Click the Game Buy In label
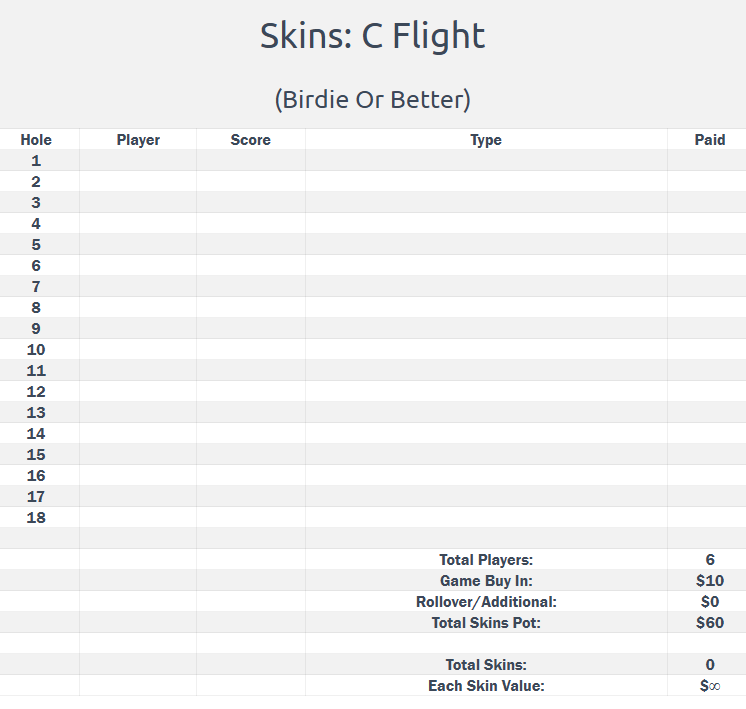The image size is (746, 709). click(x=486, y=581)
